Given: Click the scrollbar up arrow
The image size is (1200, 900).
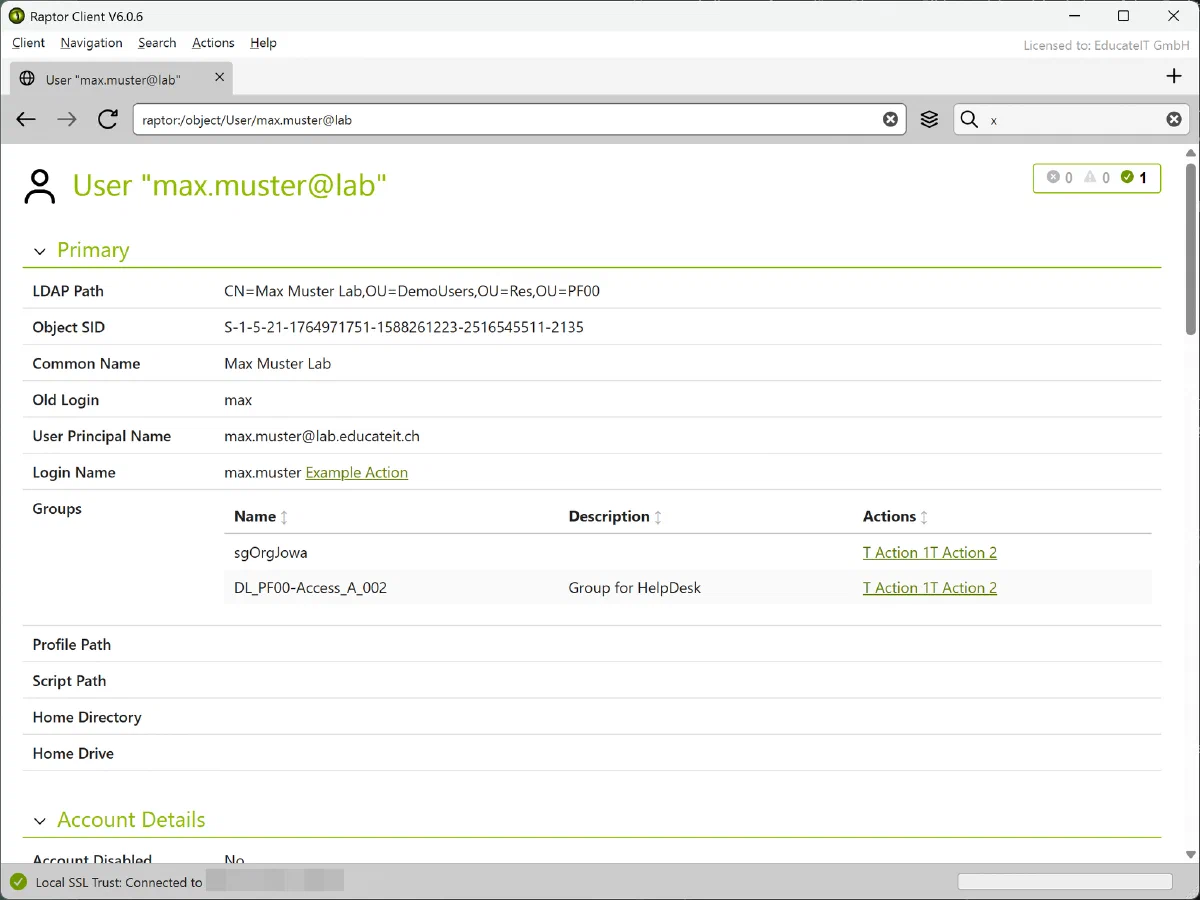Looking at the screenshot, I should pyautogui.click(x=1191, y=153).
